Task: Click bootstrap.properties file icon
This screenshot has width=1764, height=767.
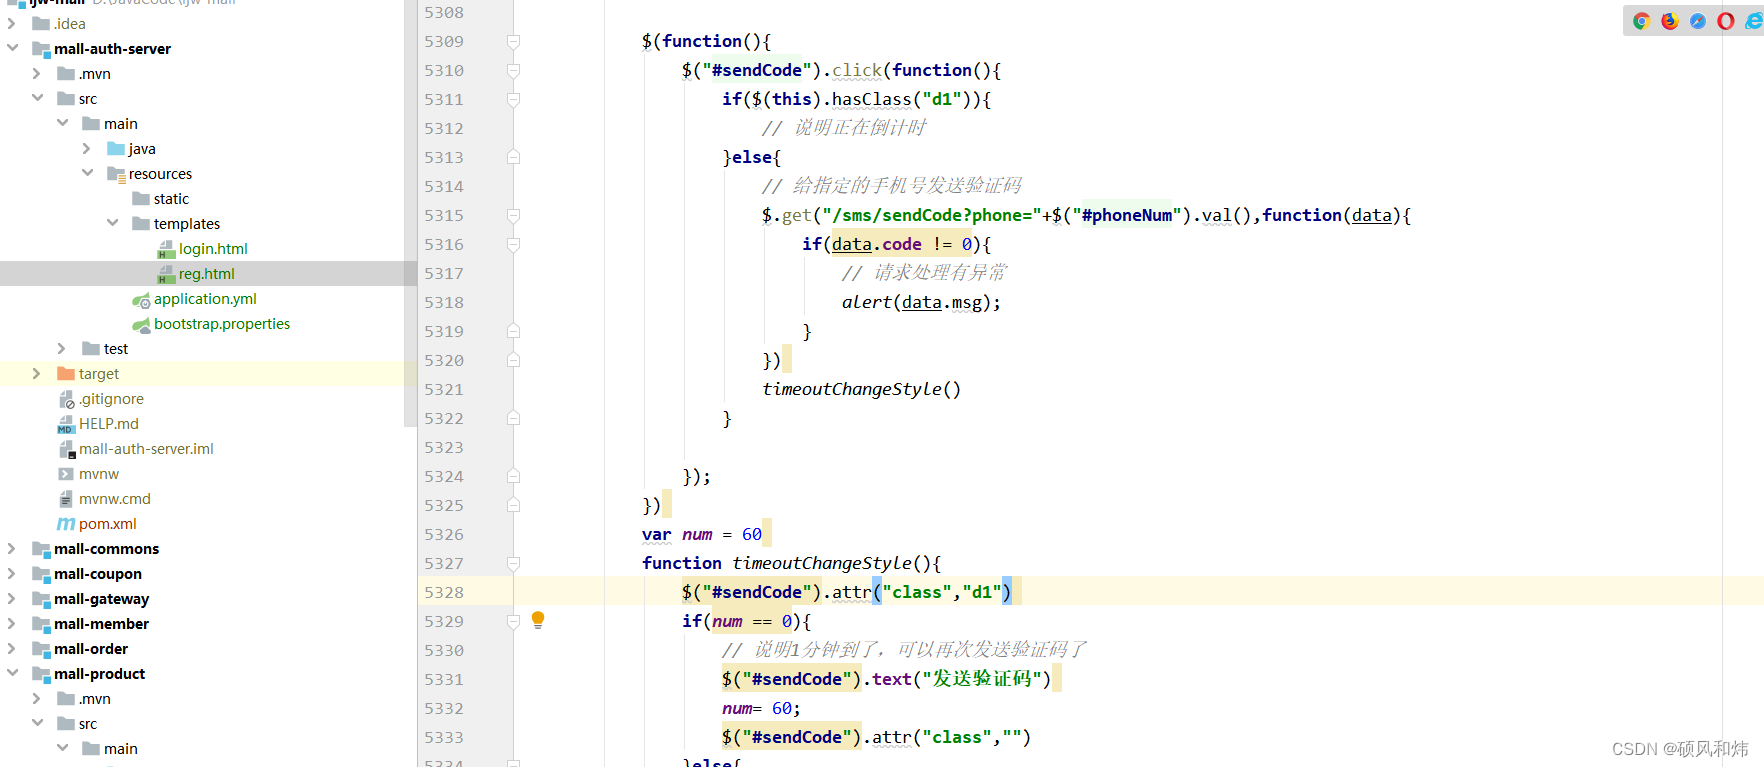Action: [x=141, y=324]
